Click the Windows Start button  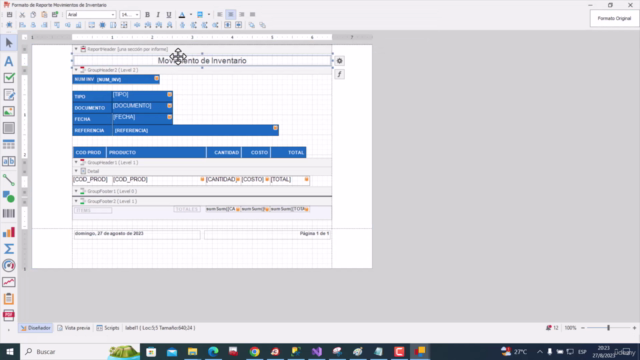pos(10,351)
